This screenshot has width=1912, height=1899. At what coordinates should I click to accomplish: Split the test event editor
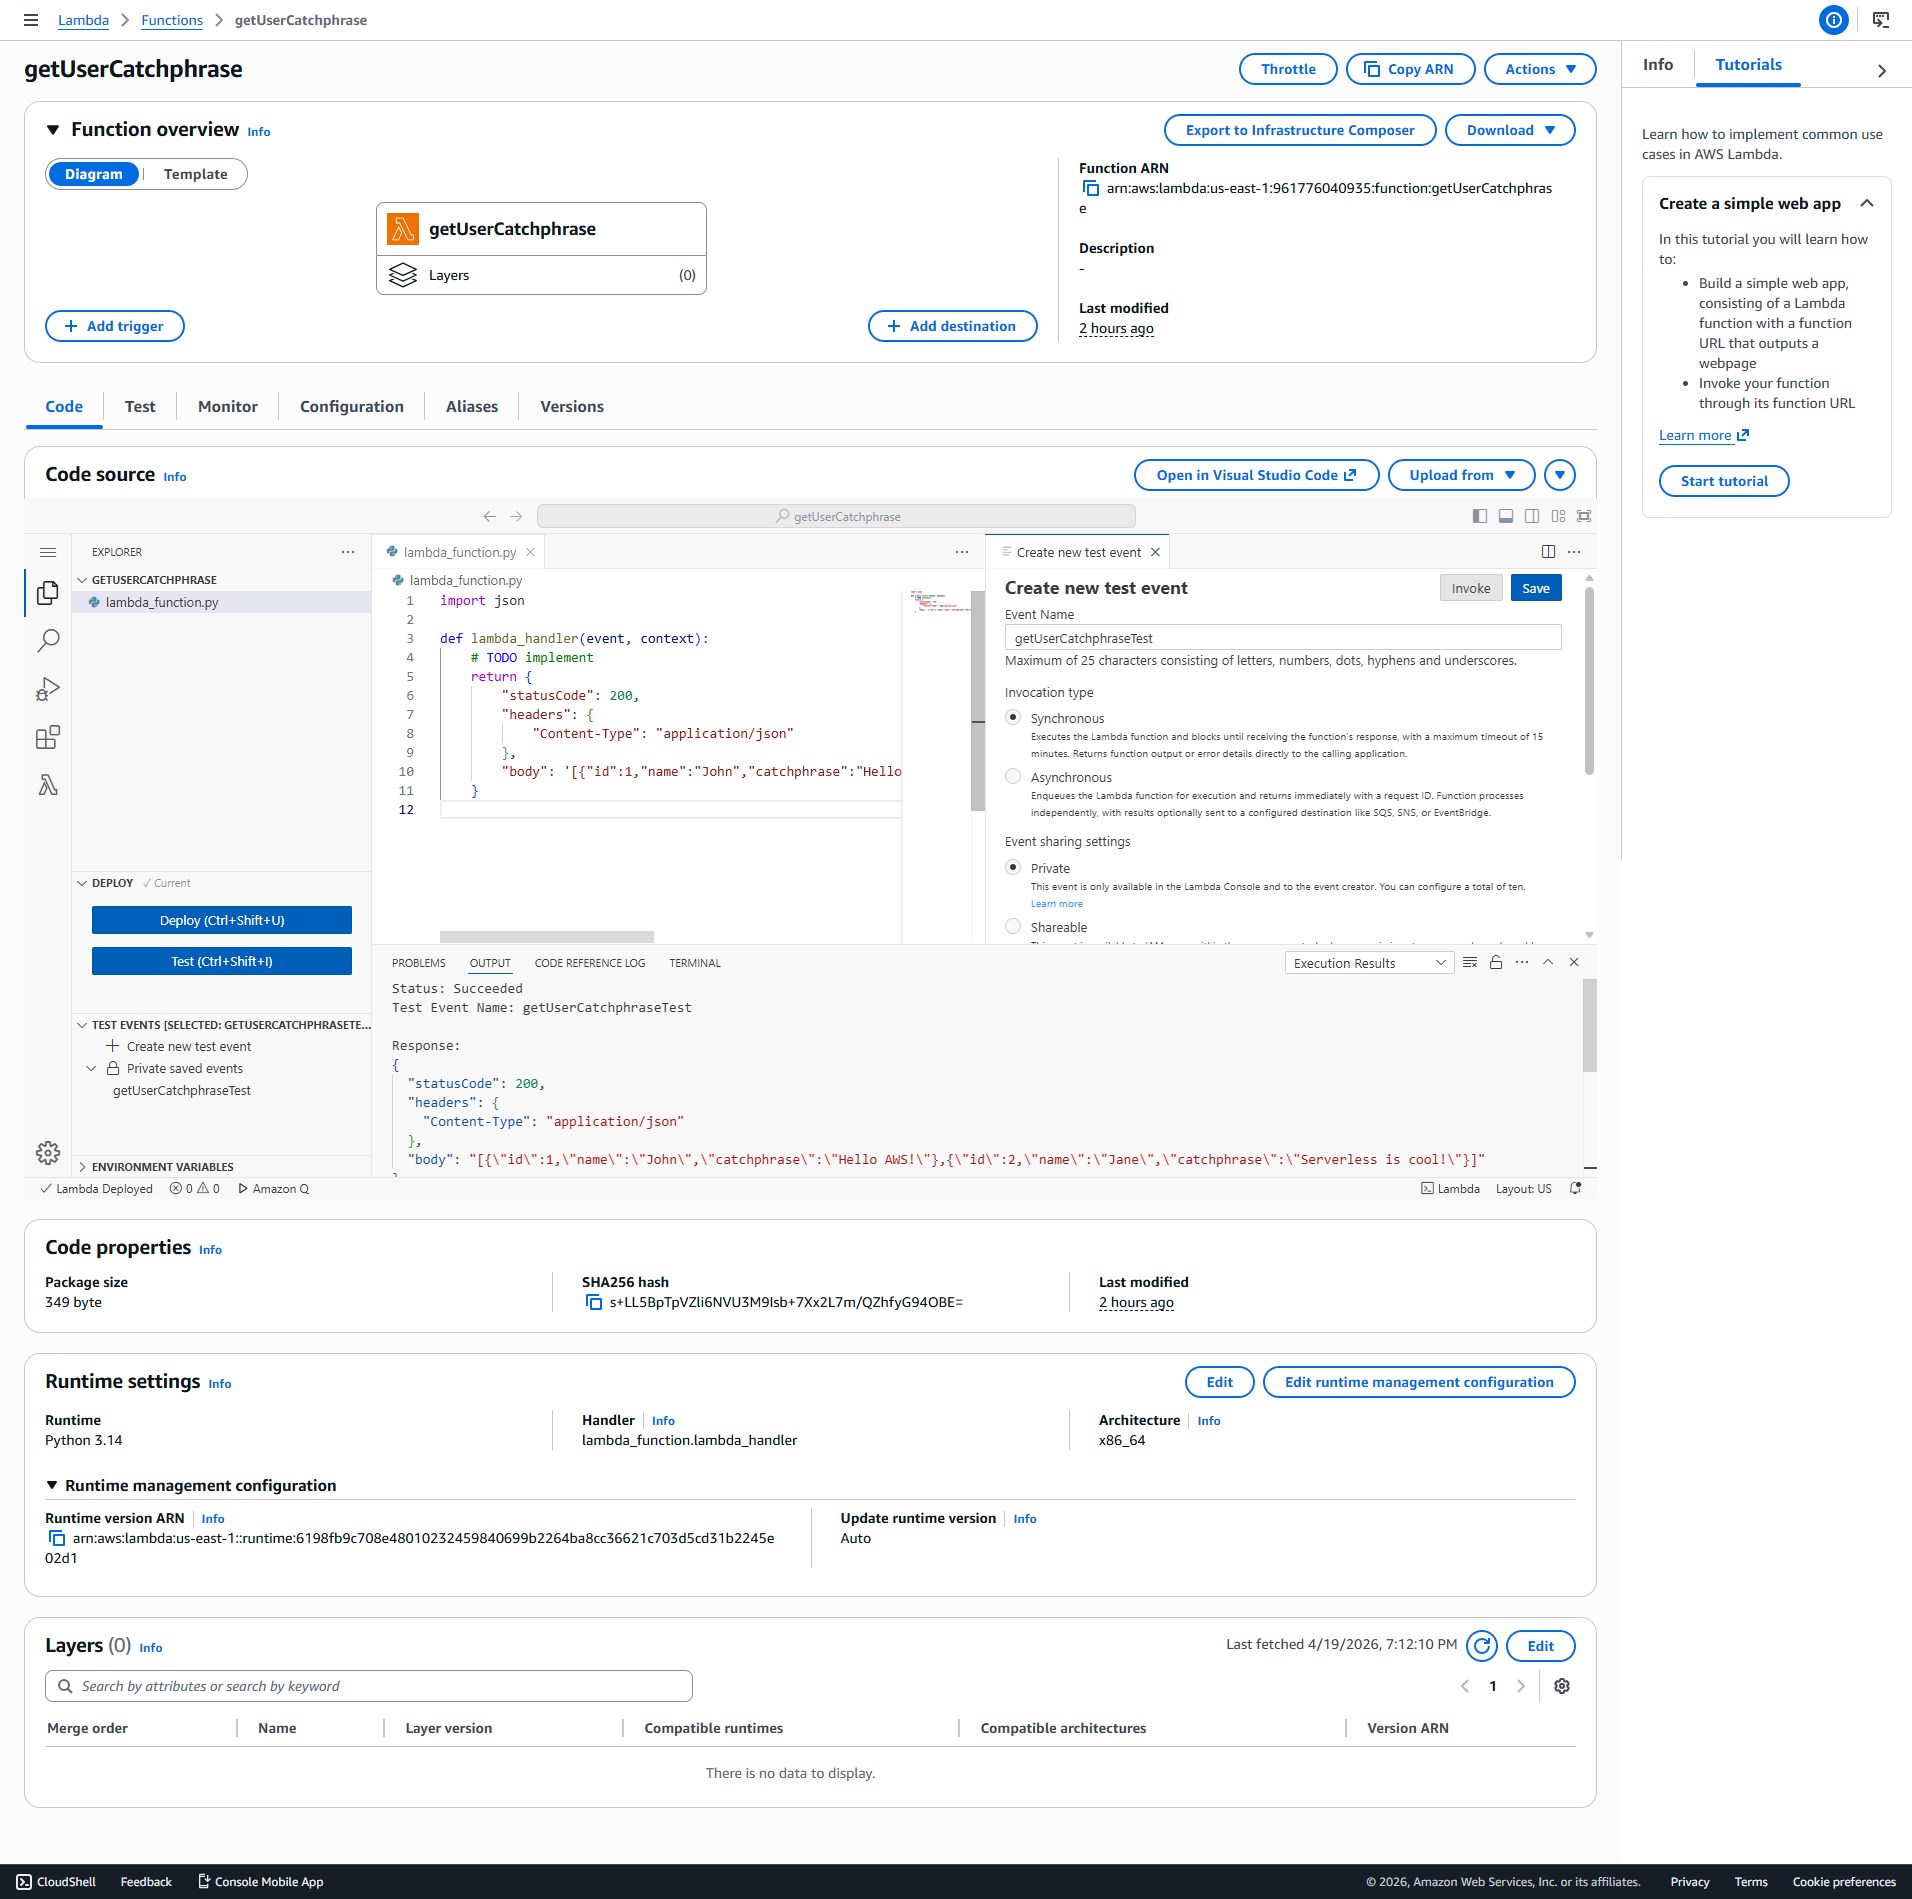click(1548, 552)
